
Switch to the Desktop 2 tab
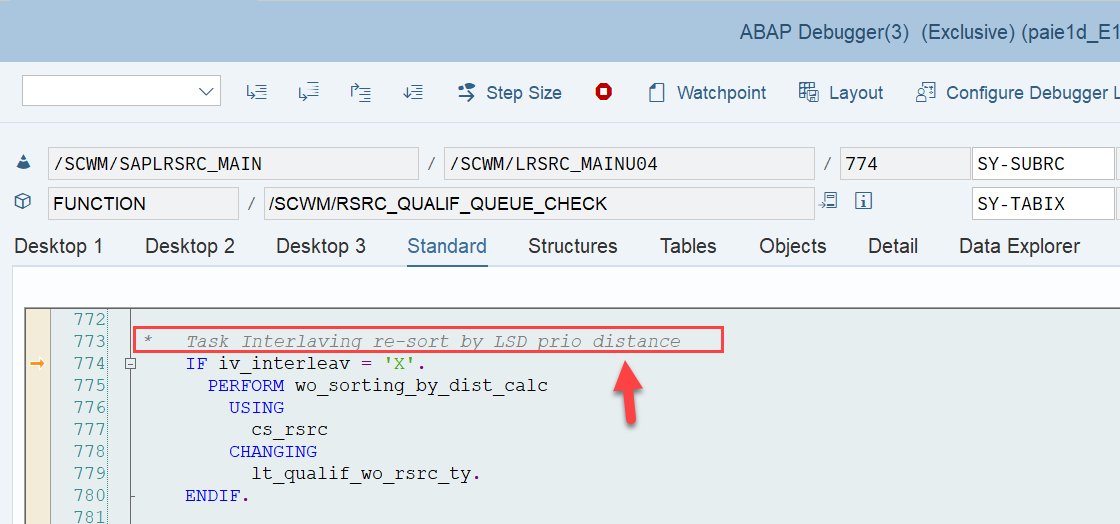coord(189,246)
